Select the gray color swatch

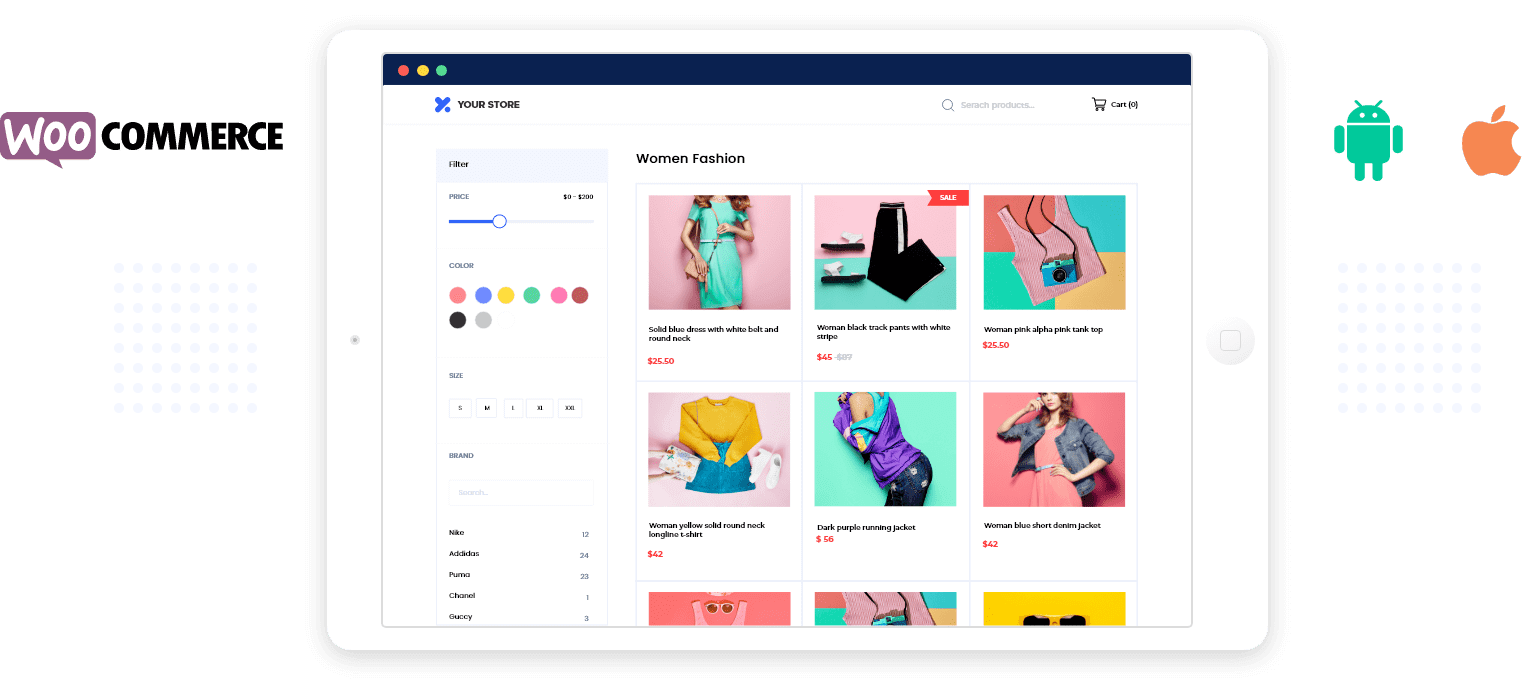click(x=483, y=320)
